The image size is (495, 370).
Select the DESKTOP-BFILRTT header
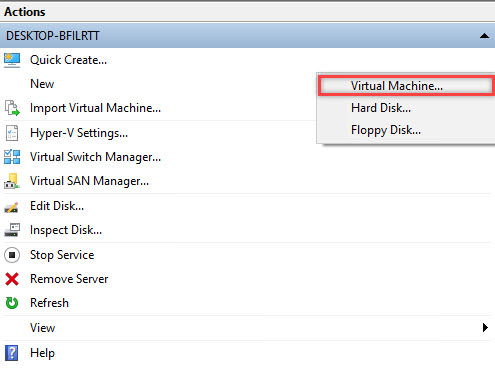[x=247, y=36]
